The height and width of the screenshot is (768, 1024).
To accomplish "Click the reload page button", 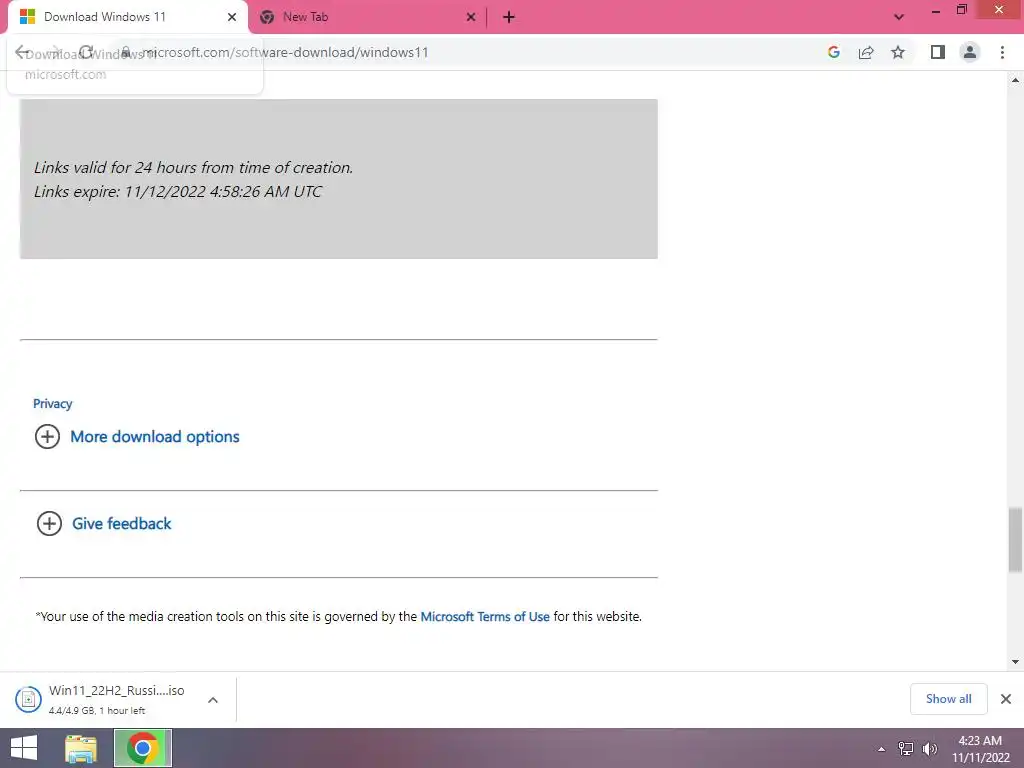I will click(x=86, y=52).
